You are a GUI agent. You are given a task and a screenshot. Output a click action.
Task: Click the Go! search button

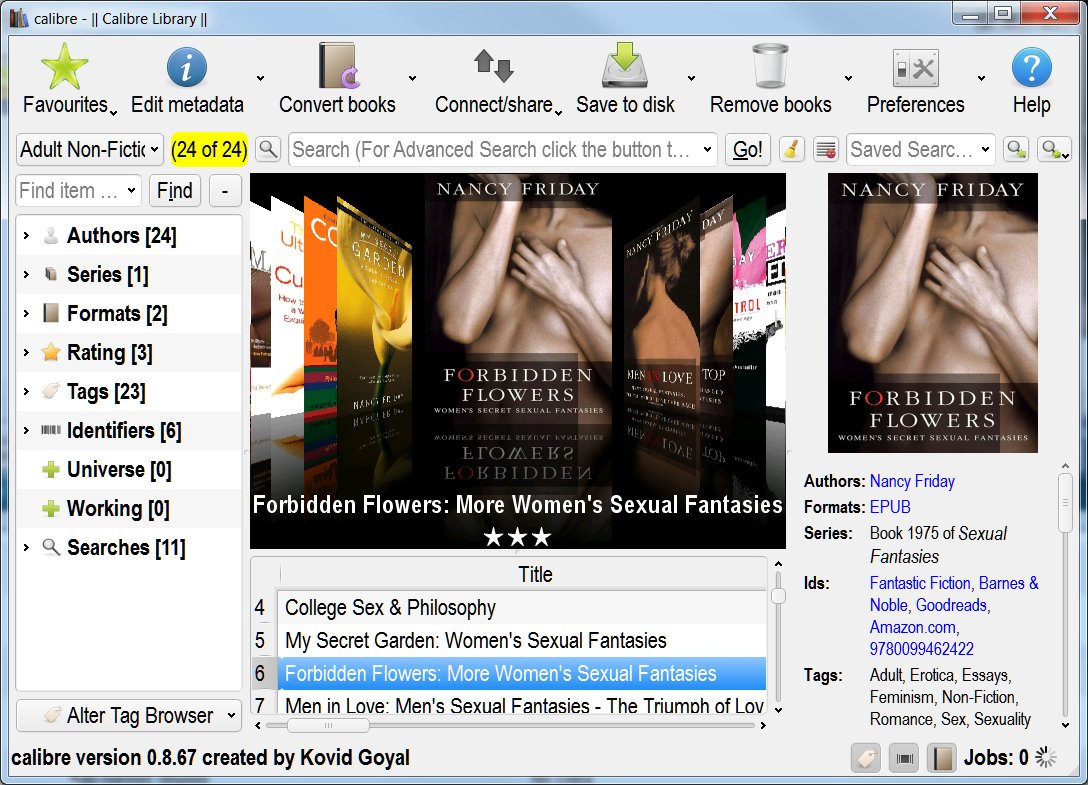pyautogui.click(x=747, y=149)
